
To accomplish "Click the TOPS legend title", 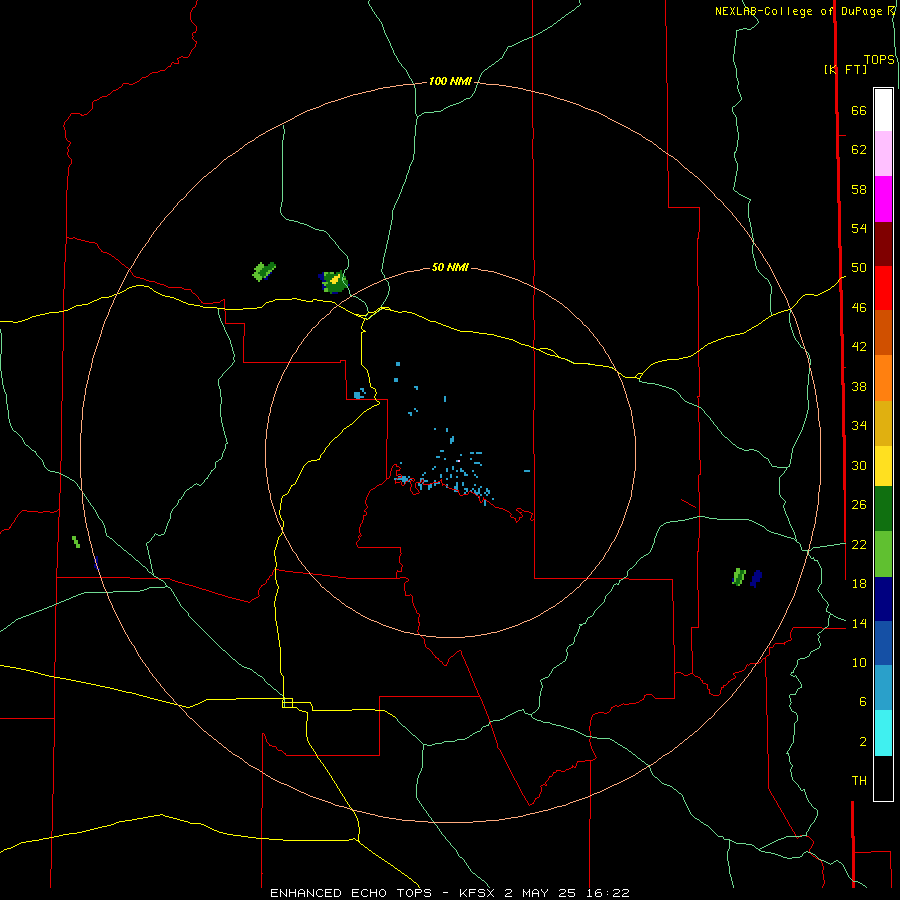I will click(x=879, y=60).
